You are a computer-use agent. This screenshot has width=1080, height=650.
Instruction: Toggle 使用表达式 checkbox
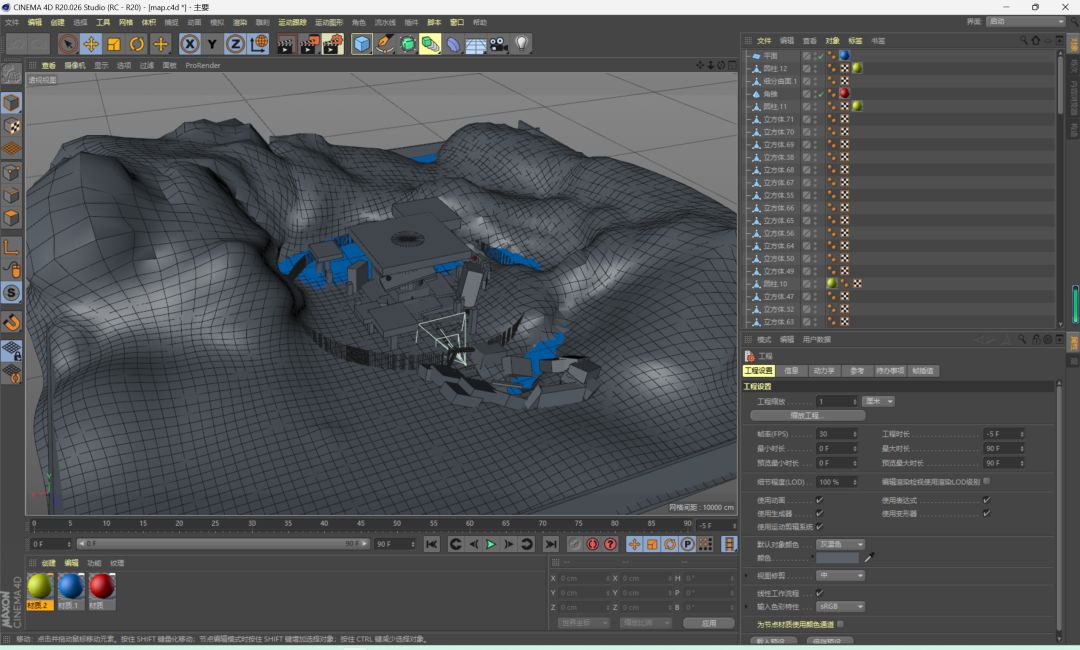(x=986, y=500)
